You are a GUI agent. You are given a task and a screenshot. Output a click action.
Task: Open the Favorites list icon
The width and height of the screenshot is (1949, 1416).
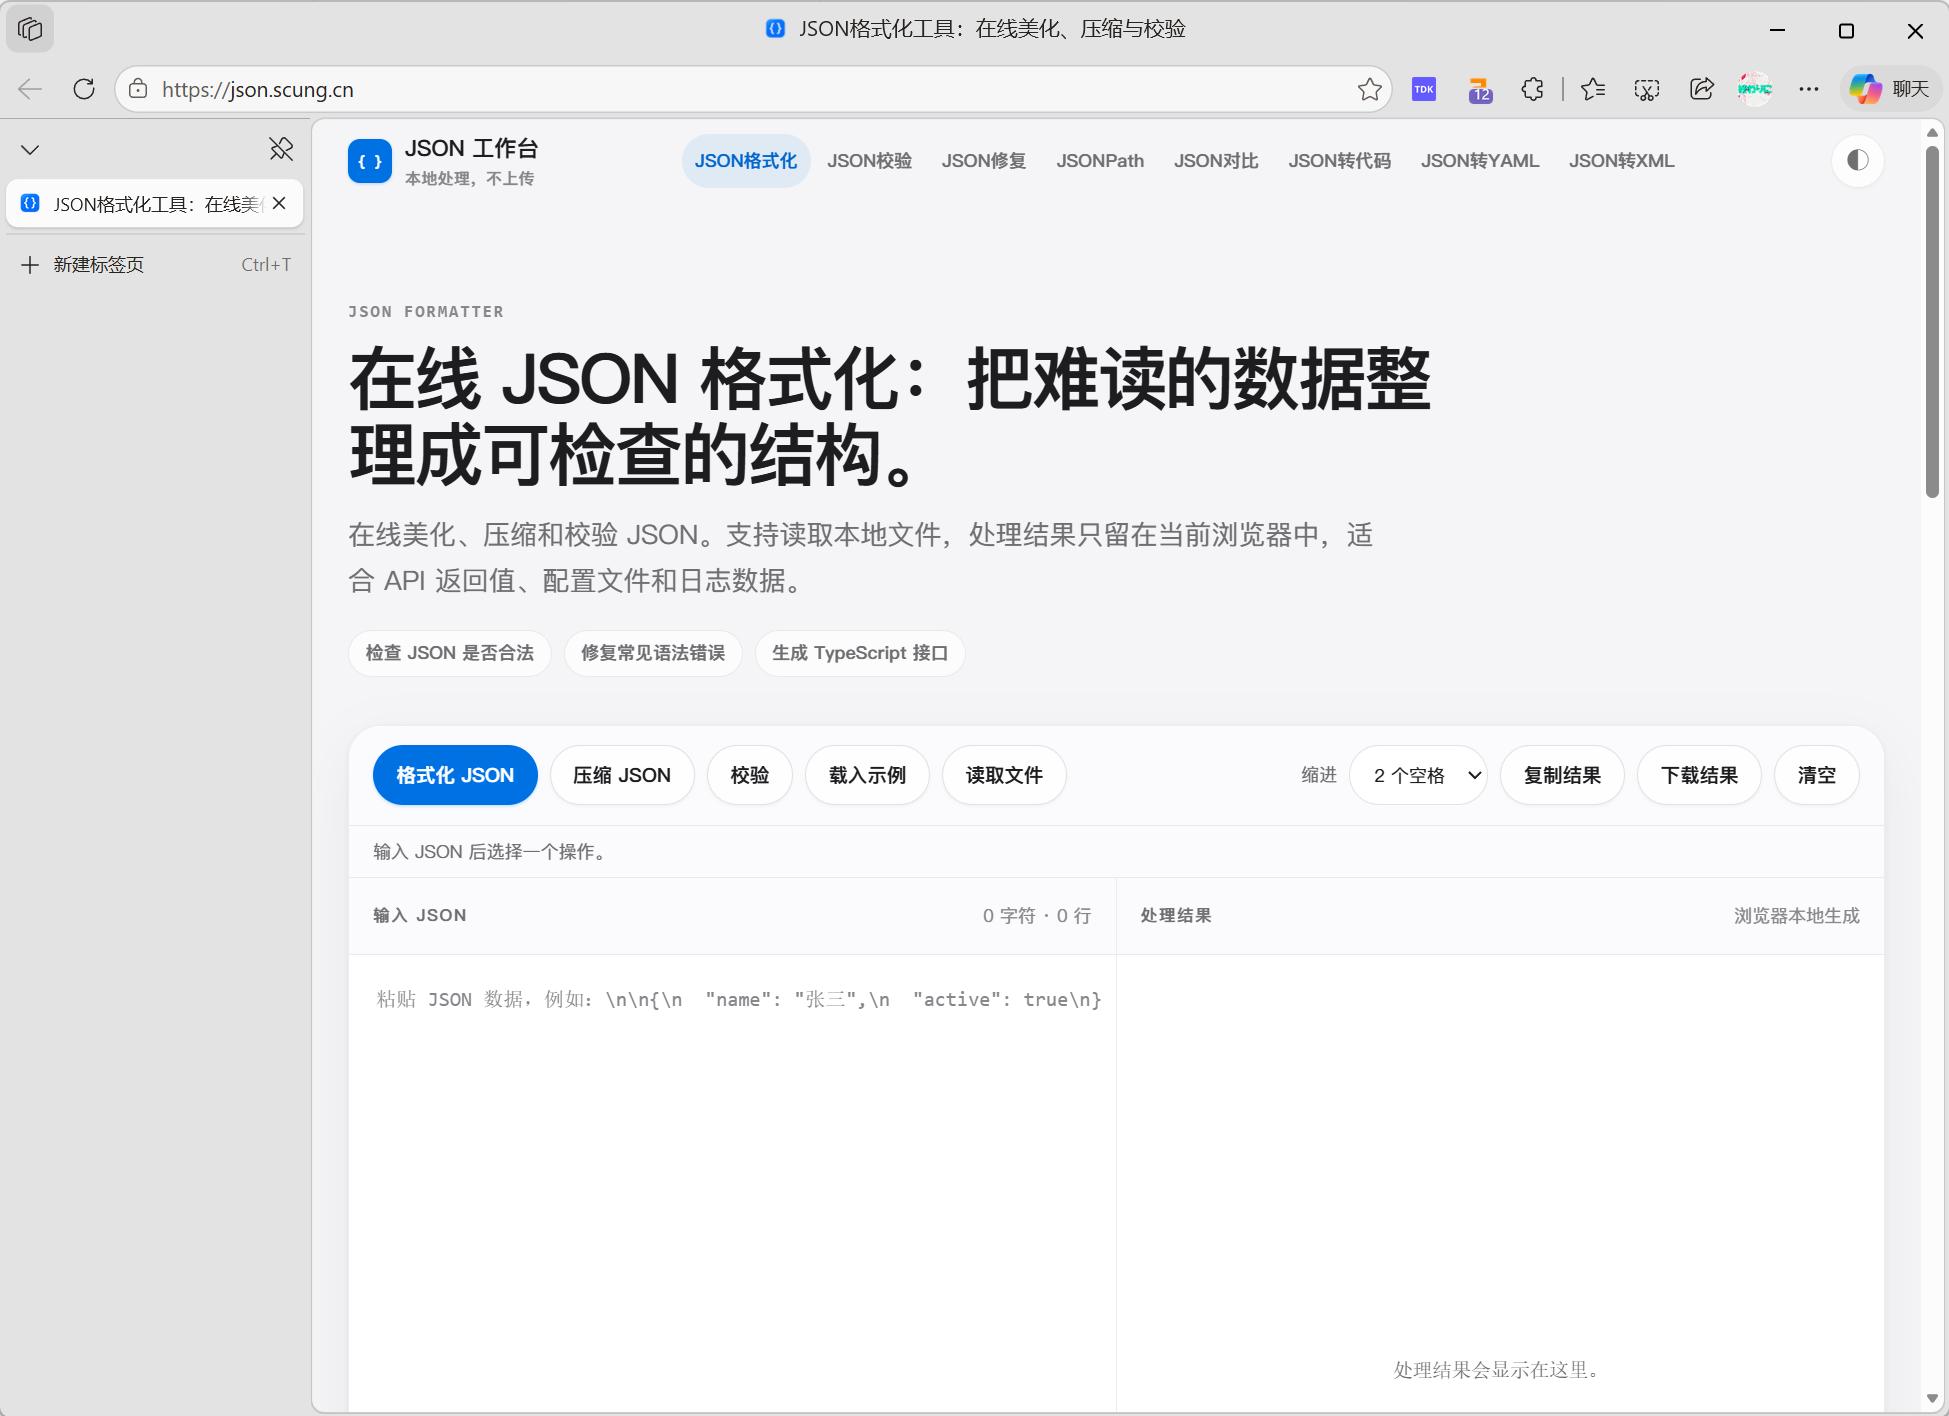click(x=1593, y=89)
